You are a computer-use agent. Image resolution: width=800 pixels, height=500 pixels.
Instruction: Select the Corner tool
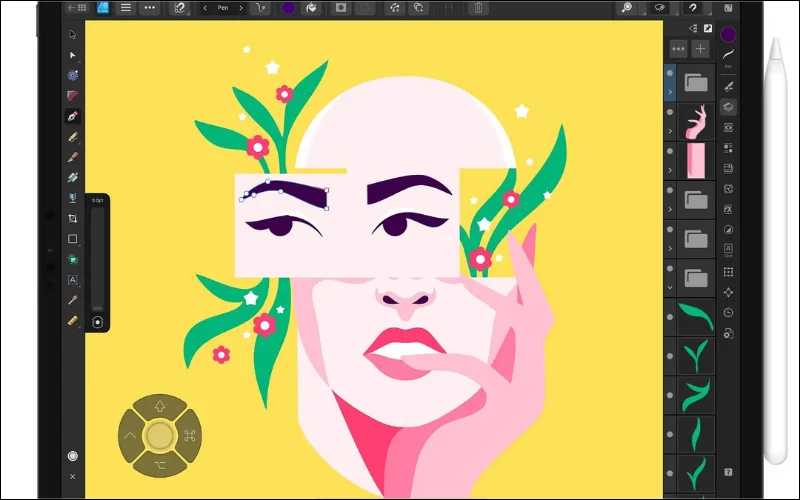pyautogui.click(x=72, y=96)
